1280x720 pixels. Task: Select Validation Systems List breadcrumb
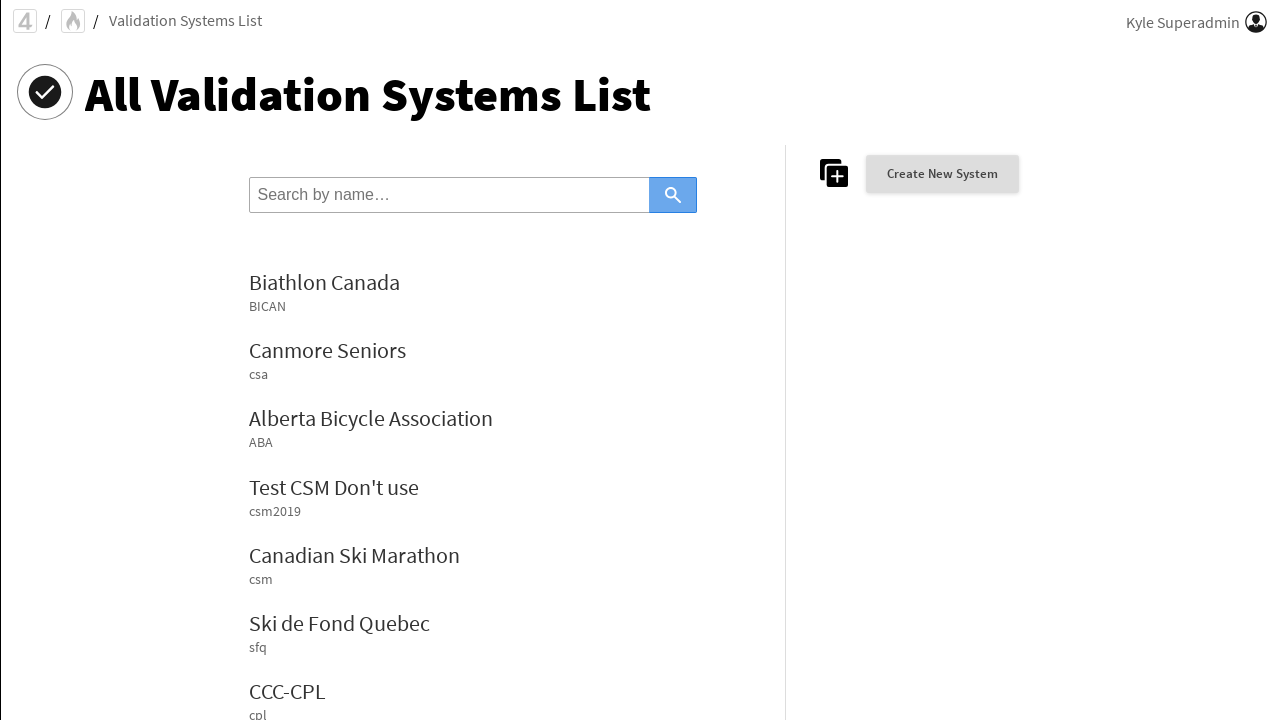click(185, 21)
